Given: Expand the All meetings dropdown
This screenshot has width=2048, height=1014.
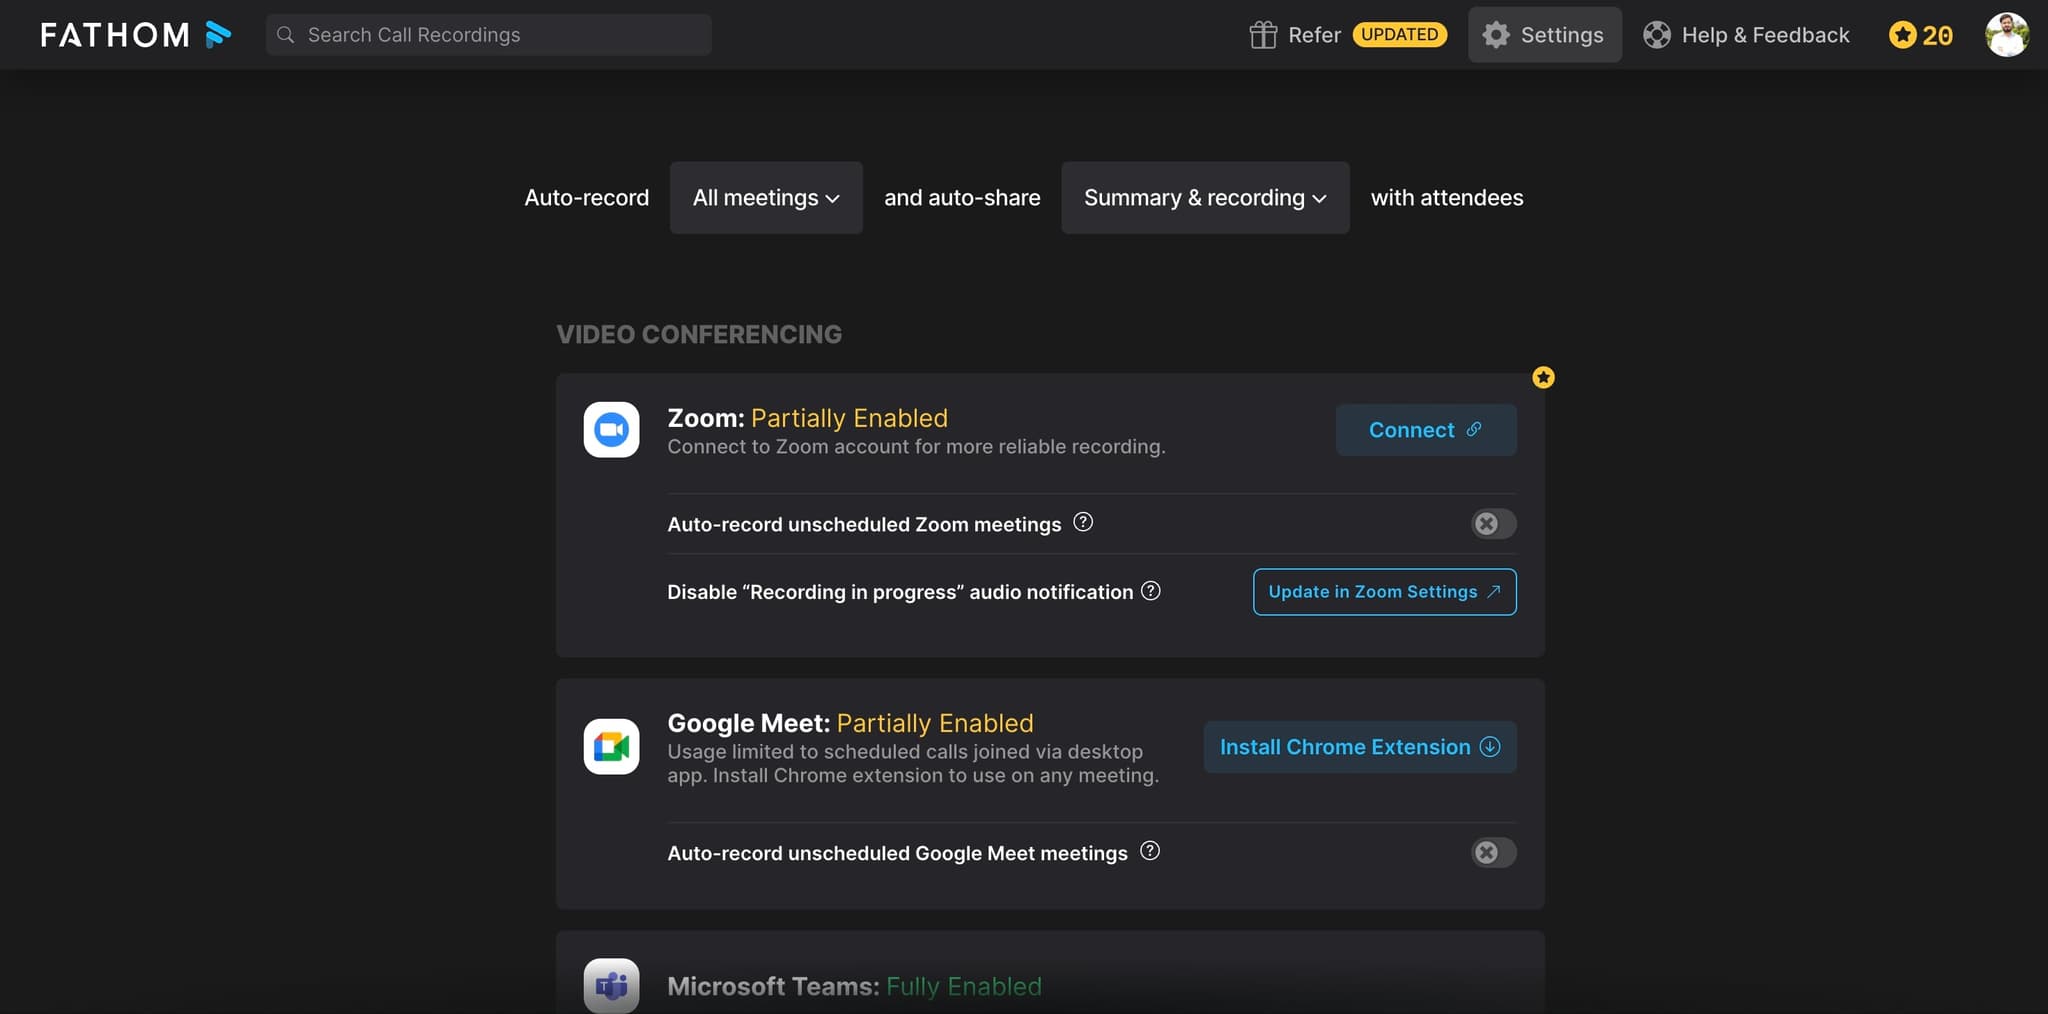Looking at the screenshot, I should [x=766, y=198].
